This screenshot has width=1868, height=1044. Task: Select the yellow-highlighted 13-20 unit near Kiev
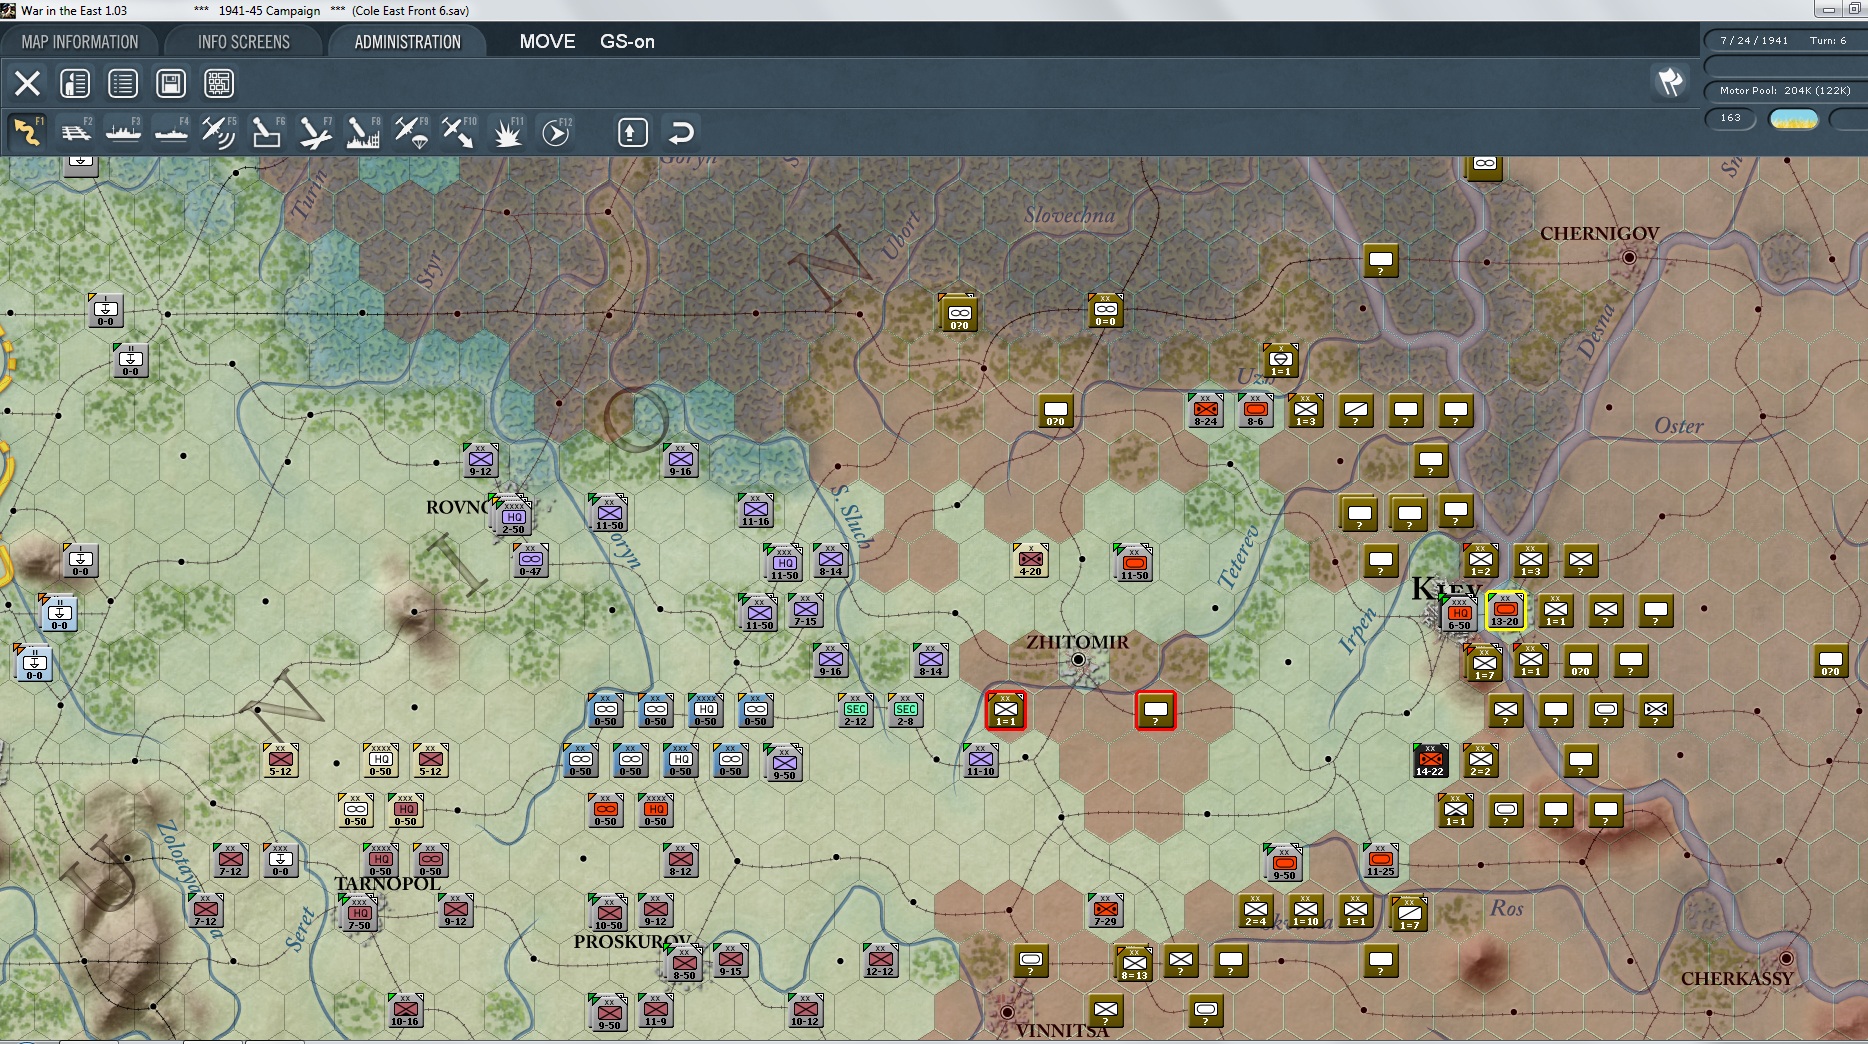(1505, 610)
